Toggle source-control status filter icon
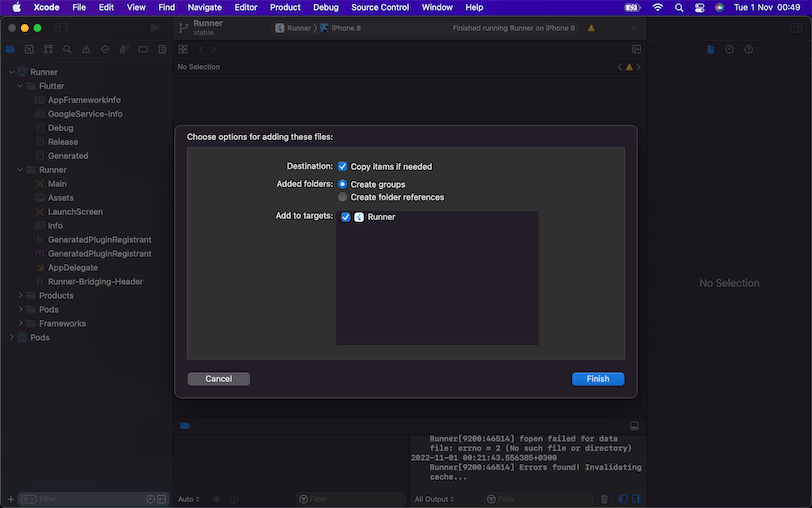This screenshot has height=508, width=812. [162, 499]
